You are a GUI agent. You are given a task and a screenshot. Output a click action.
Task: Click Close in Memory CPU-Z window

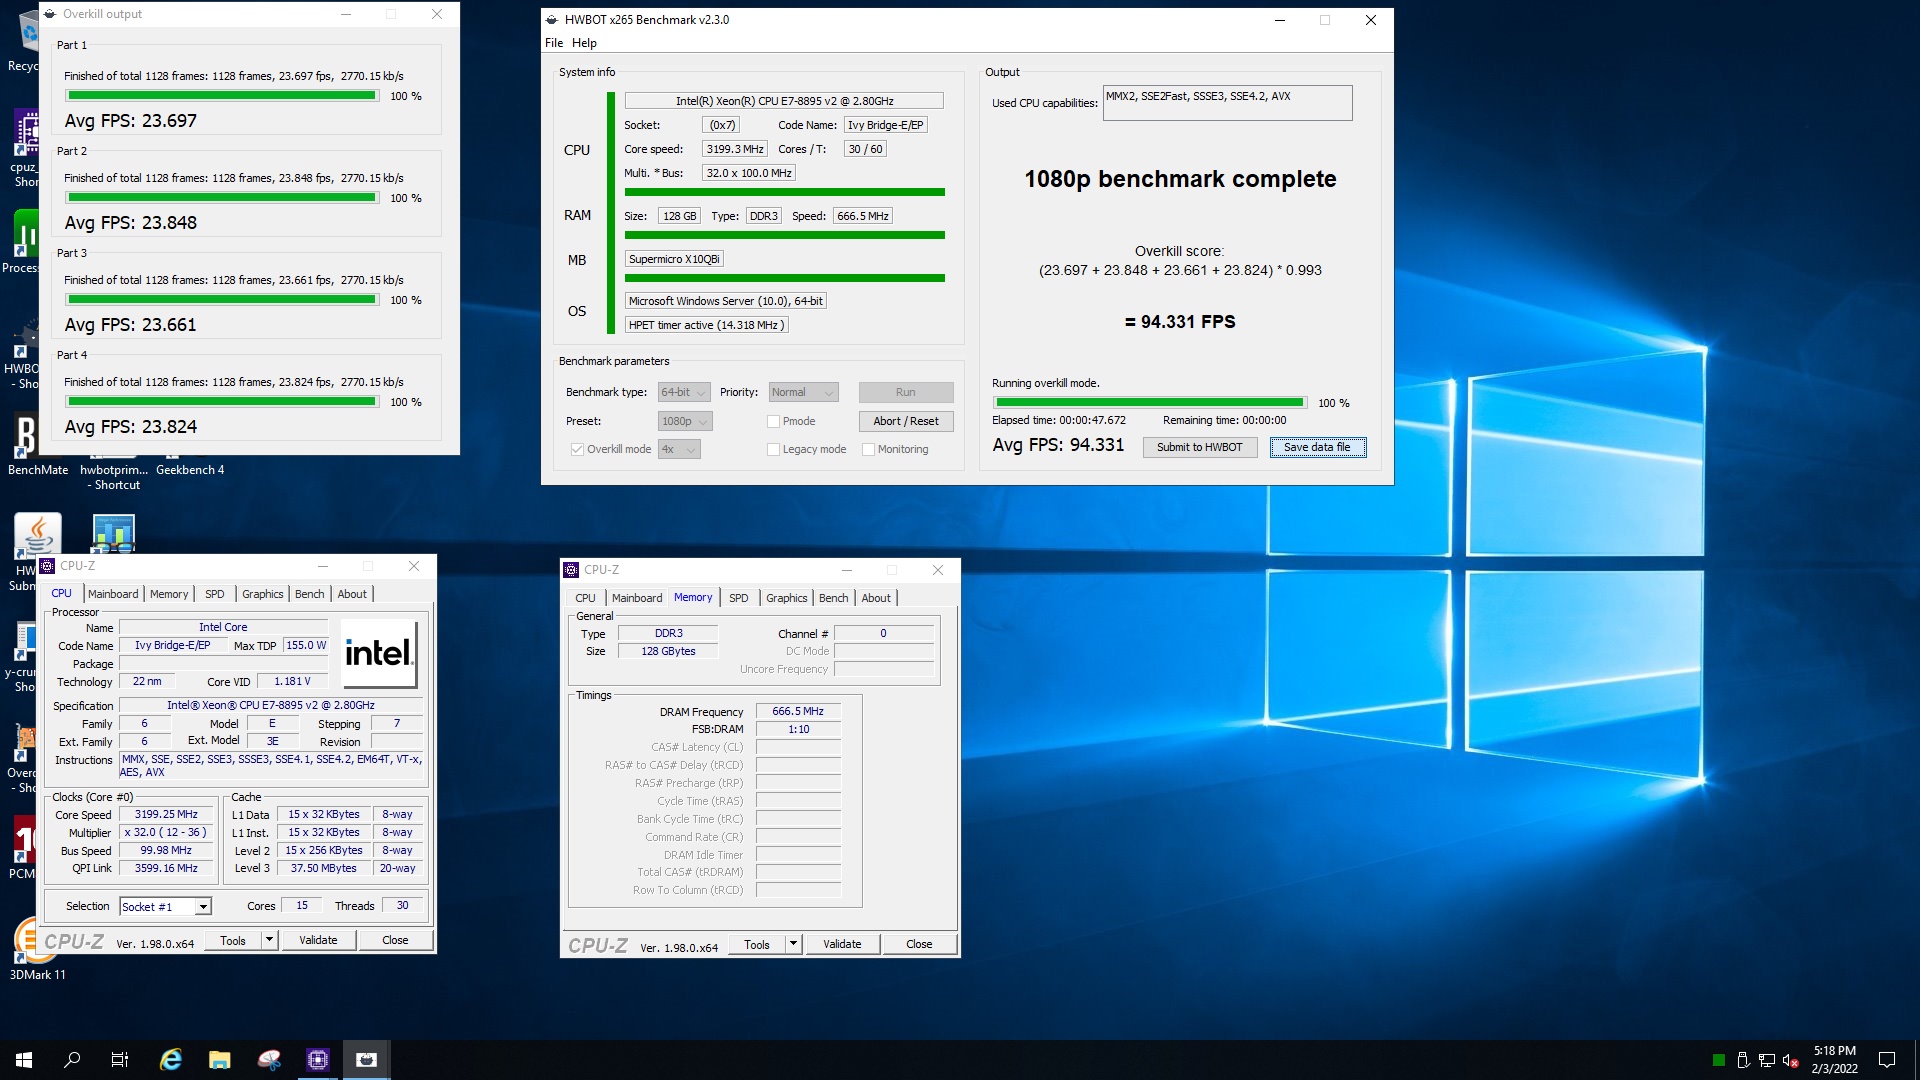(919, 944)
